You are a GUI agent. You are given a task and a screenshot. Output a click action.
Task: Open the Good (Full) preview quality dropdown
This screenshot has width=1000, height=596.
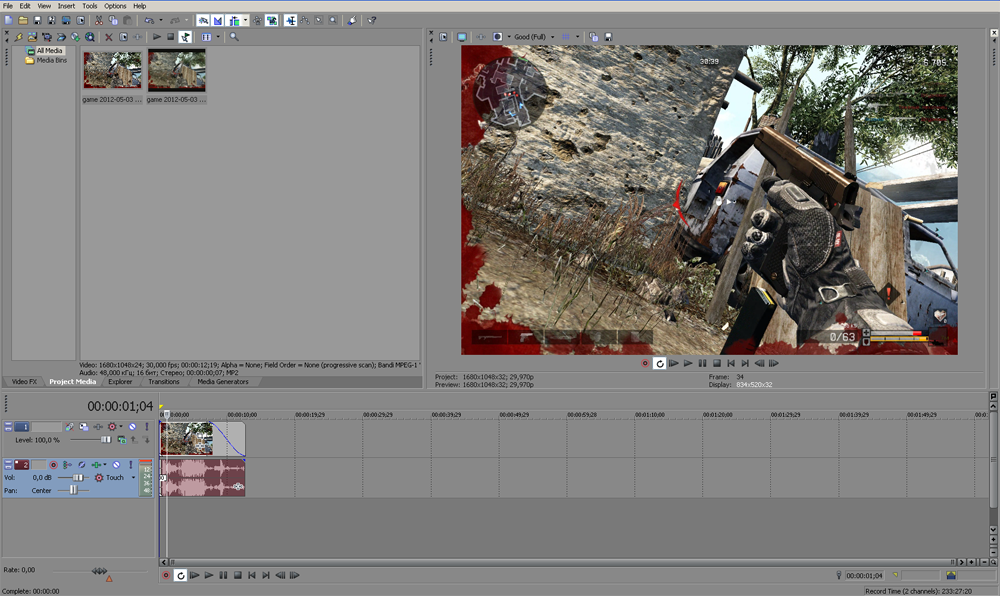click(x=532, y=37)
